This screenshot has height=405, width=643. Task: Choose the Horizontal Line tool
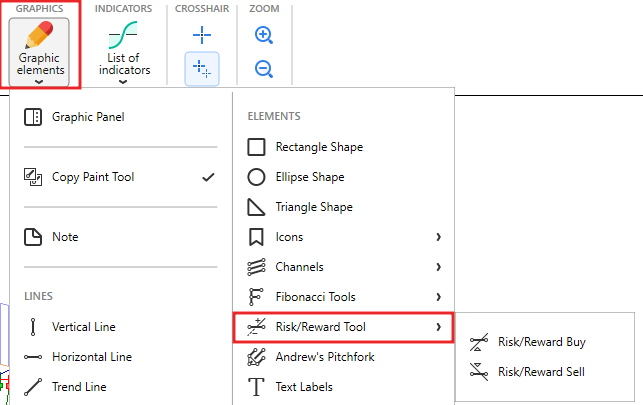tap(91, 357)
